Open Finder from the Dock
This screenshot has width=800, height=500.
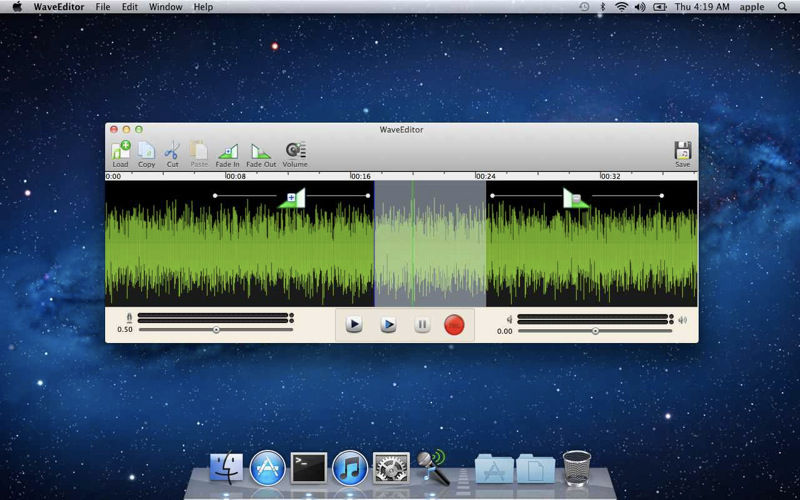pyautogui.click(x=227, y=468)
